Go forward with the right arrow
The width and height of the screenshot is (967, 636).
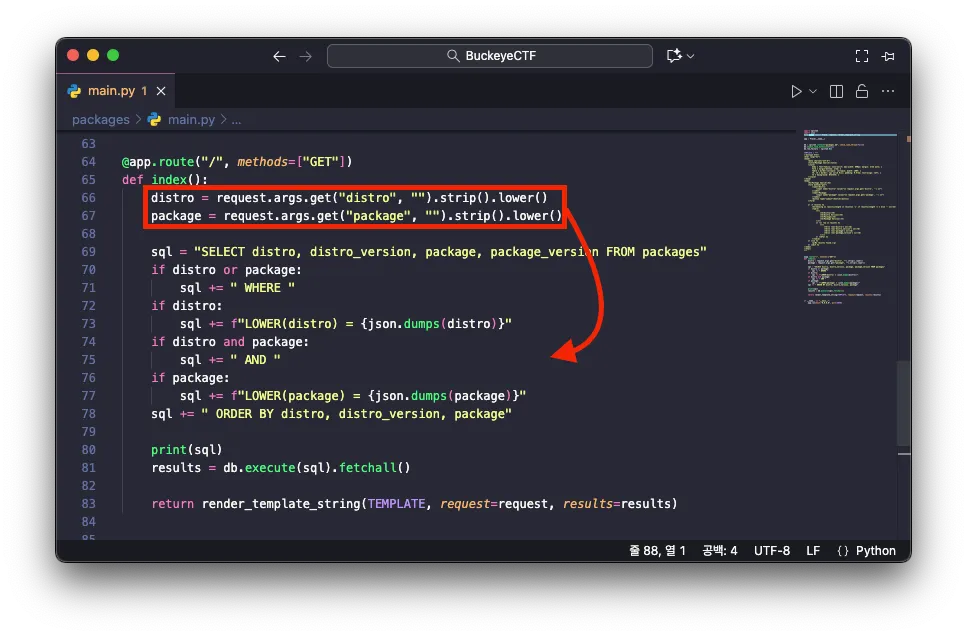click(306, 56)
